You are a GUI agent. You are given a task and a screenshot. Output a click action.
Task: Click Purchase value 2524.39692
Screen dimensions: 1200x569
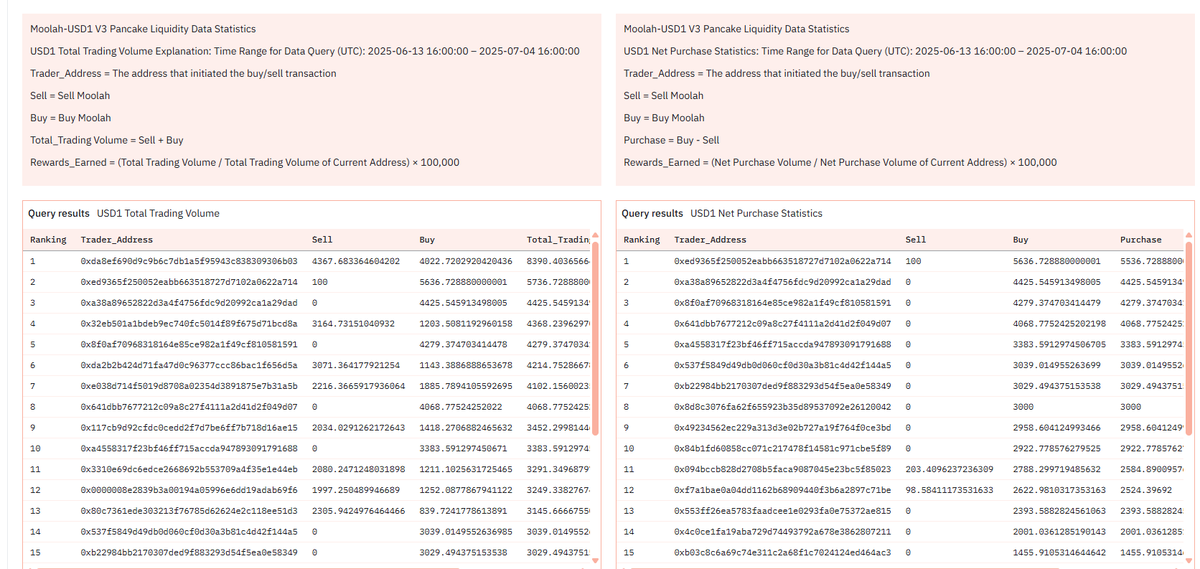click(1146, 490)
